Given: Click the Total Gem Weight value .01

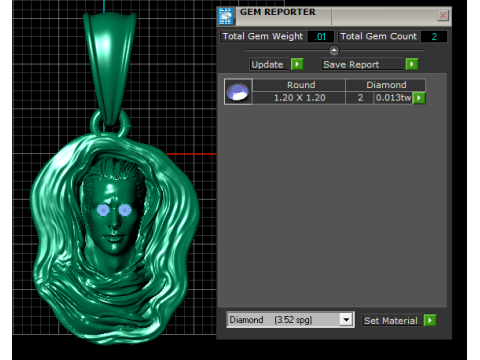Looking at the screenshot, I should [x=321, y=37].
